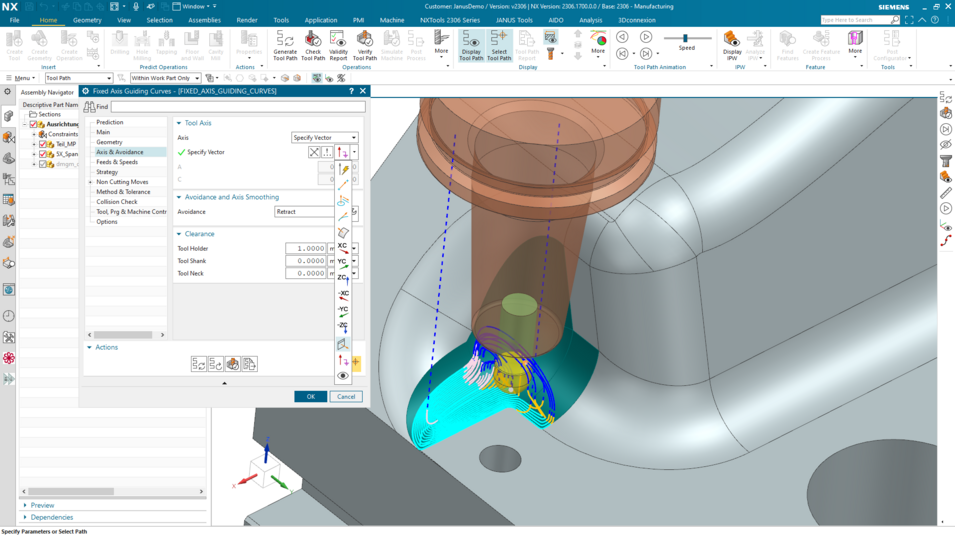Screen dimensions: 955x537
Task: Select negative YC axis vector option
Action: (x=343, y=312)
